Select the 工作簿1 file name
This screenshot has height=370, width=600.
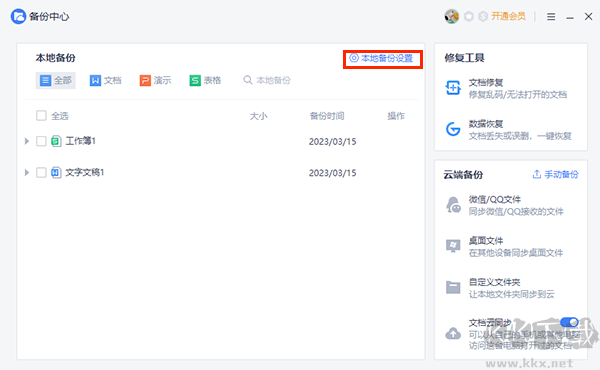(x=81, y=141)
